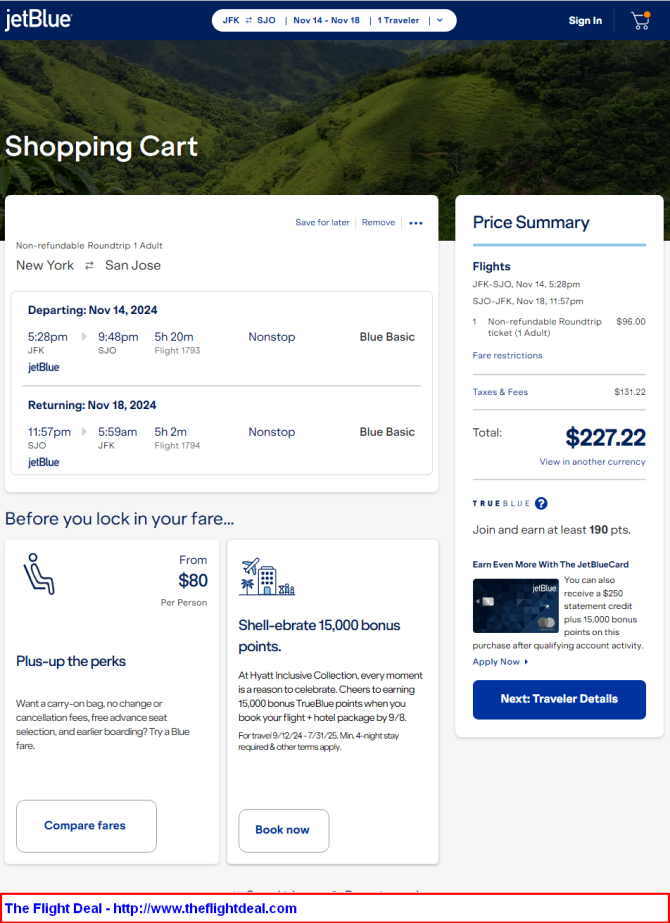
Task: Click the Shopping Cart page heading
Action: [x=101, y=147]
